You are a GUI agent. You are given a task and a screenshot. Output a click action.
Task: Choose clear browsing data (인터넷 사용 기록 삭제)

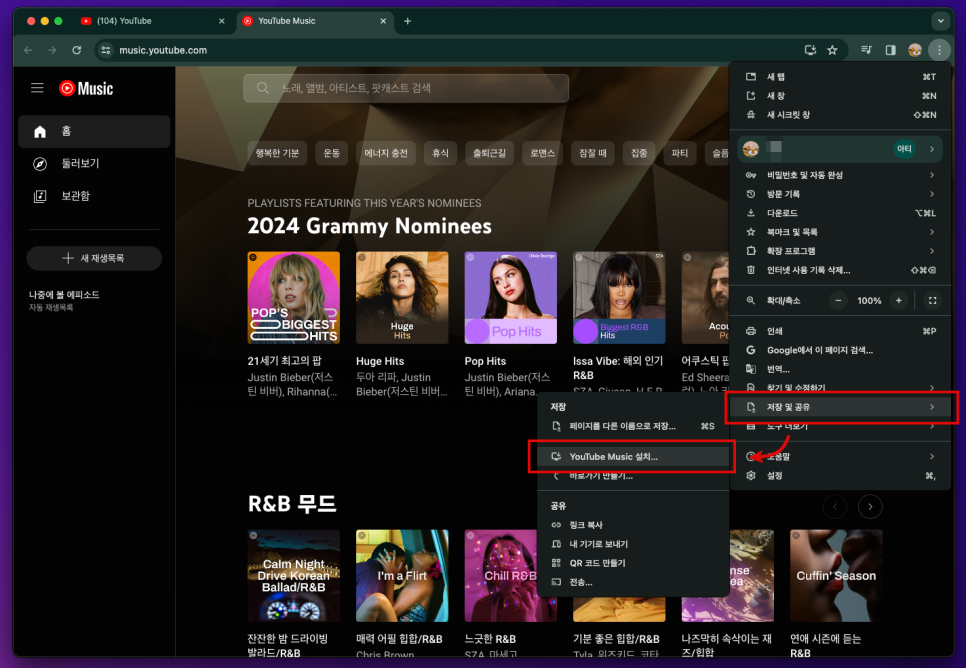840,270
